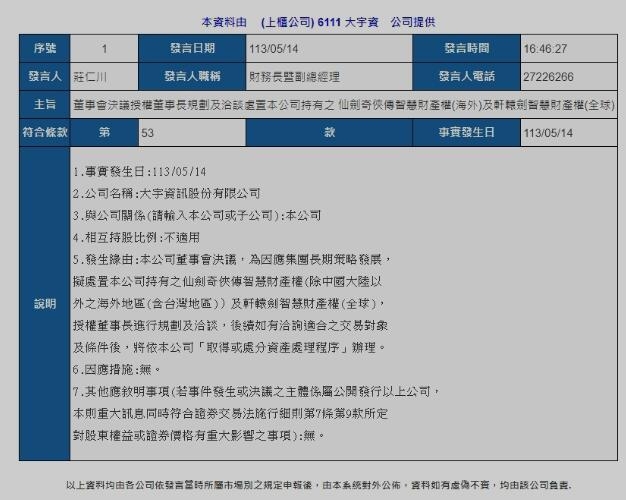Image resolution: width=626 pixels, height=500 pixels.
Task: Click the footer disclaimer starting 以上資料均由各公司
Action: pyautogui.click(x=319, y=485)
